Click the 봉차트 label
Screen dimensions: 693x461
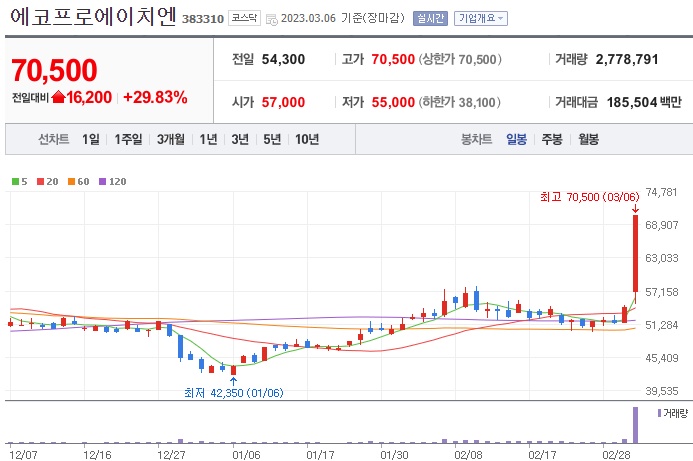476,139
